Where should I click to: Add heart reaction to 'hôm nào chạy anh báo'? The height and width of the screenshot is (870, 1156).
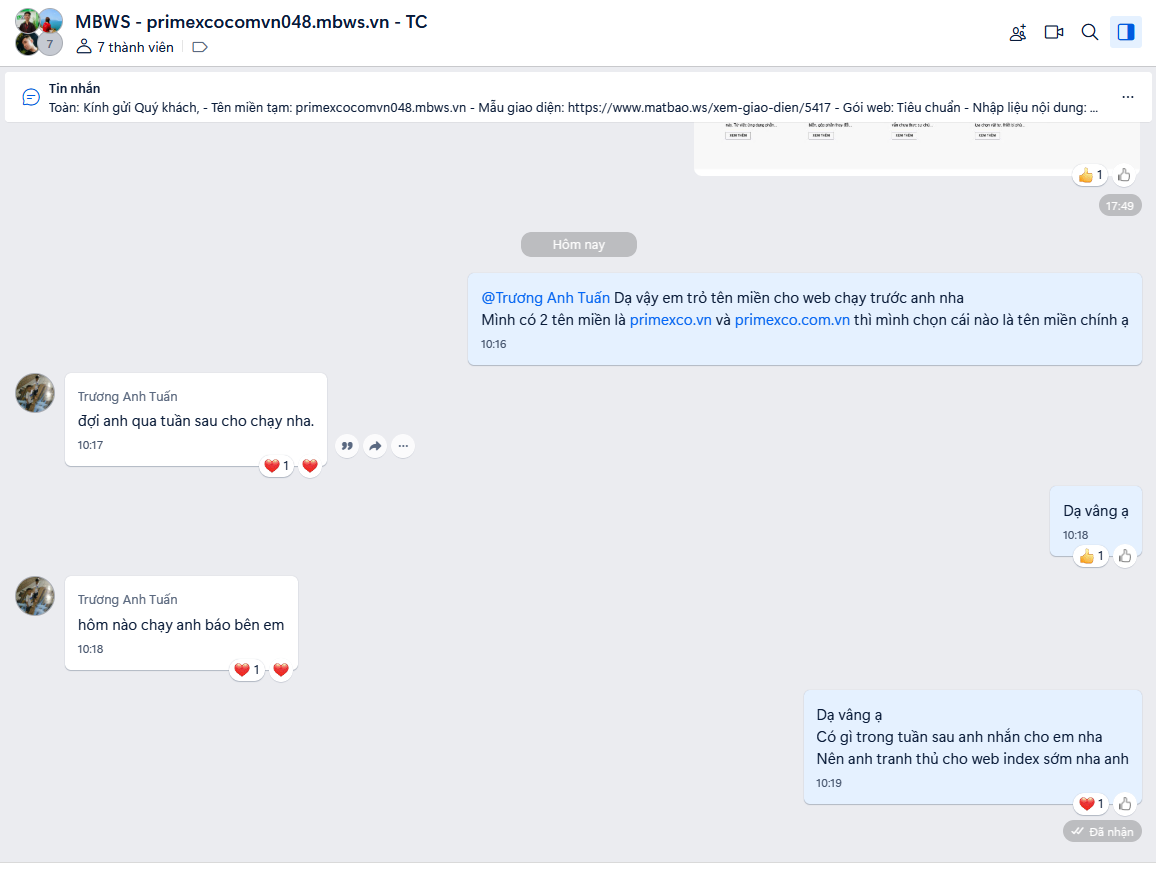(x=281, y=670)
